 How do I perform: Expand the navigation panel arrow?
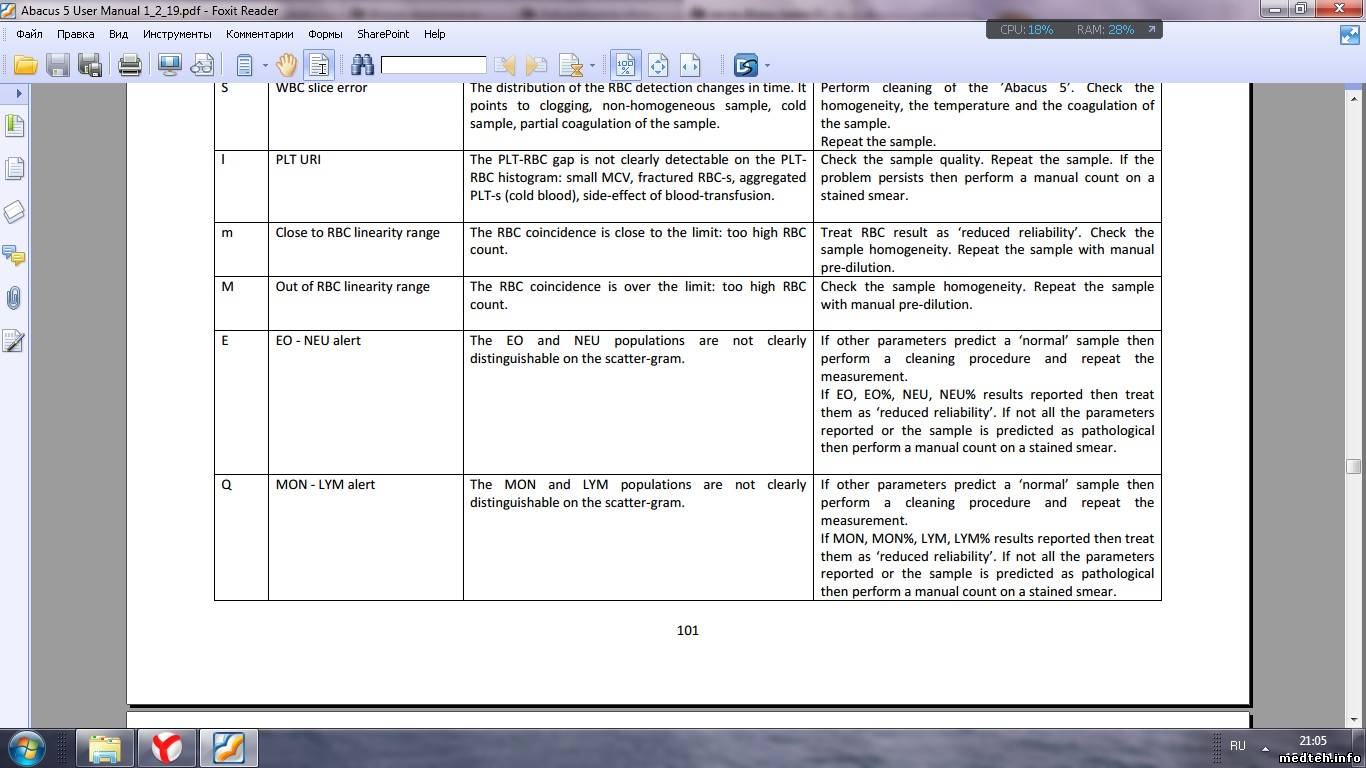click(x=18, y=93)
